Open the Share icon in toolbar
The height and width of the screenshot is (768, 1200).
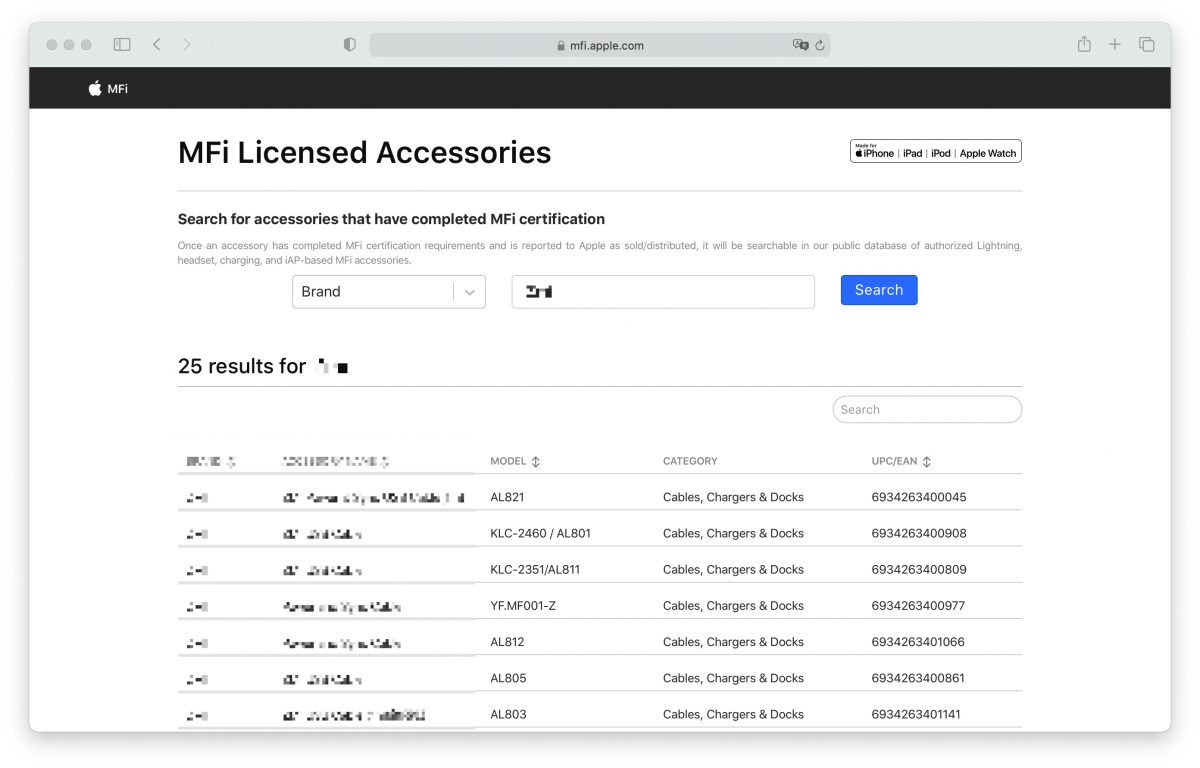point(1084,44)
